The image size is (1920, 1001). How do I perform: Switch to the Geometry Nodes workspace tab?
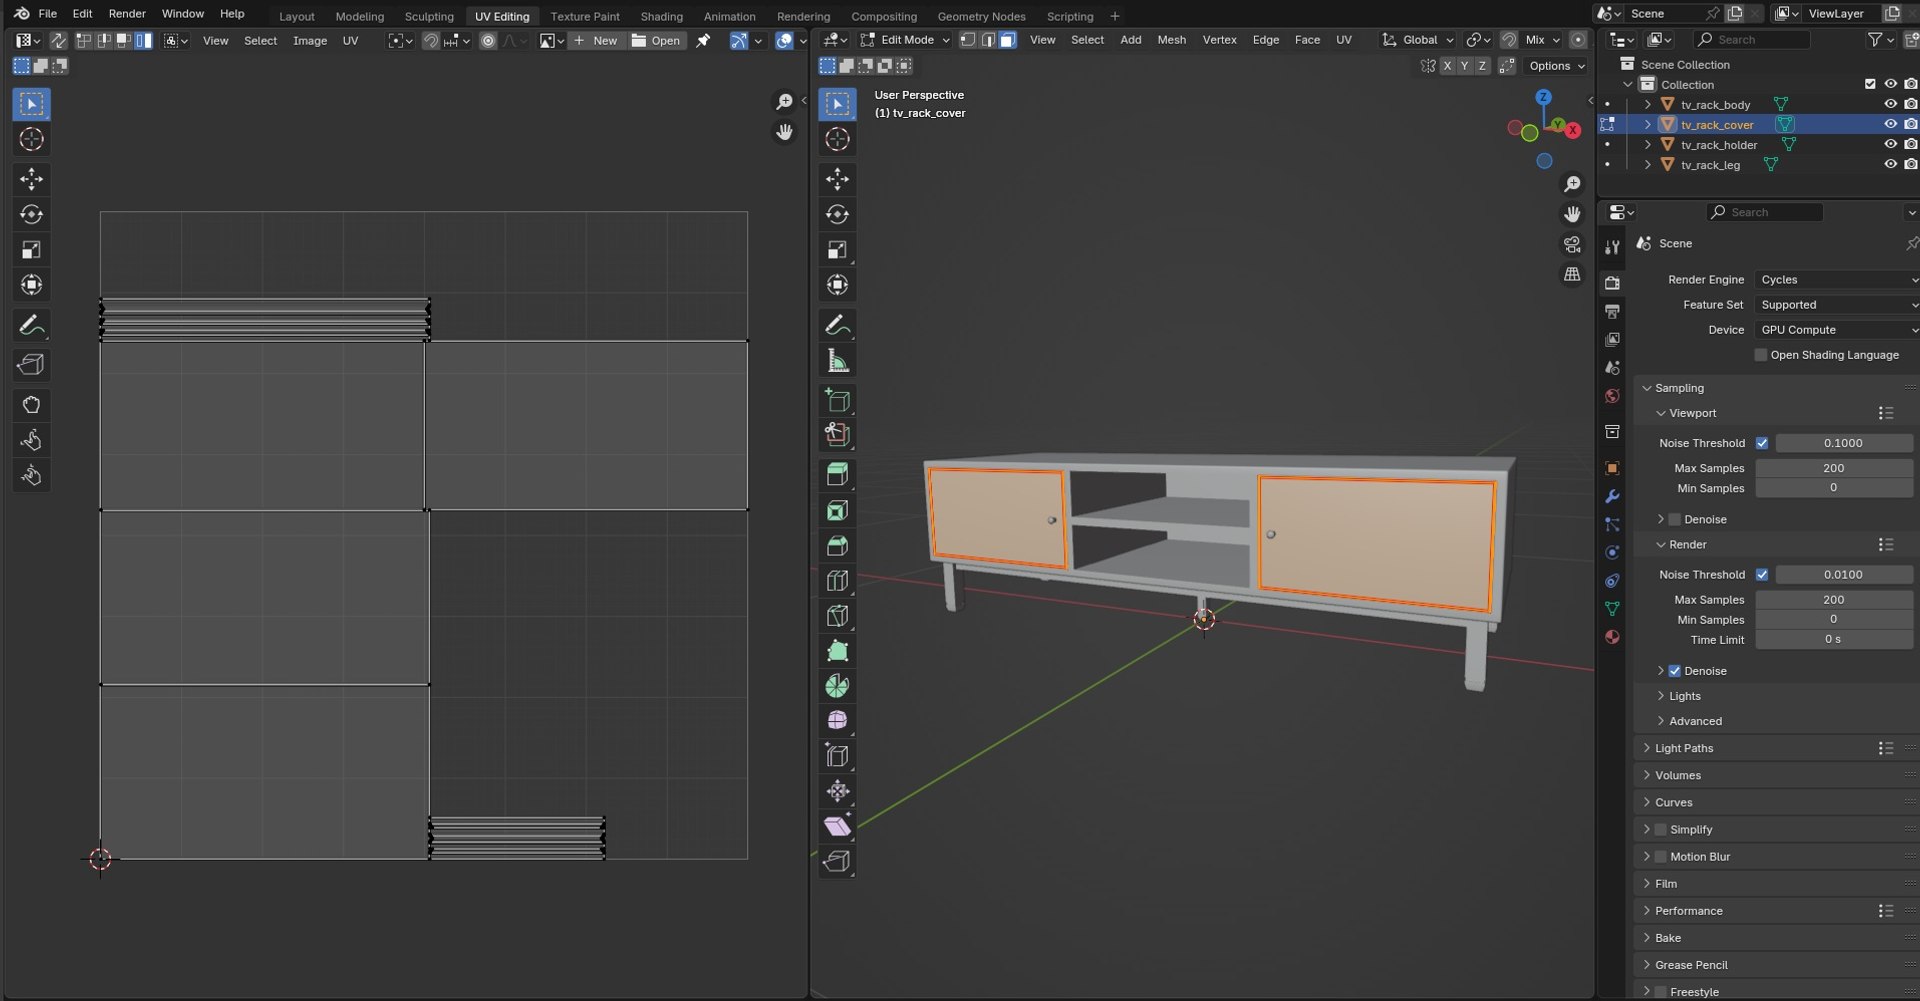tap(981, 16)
